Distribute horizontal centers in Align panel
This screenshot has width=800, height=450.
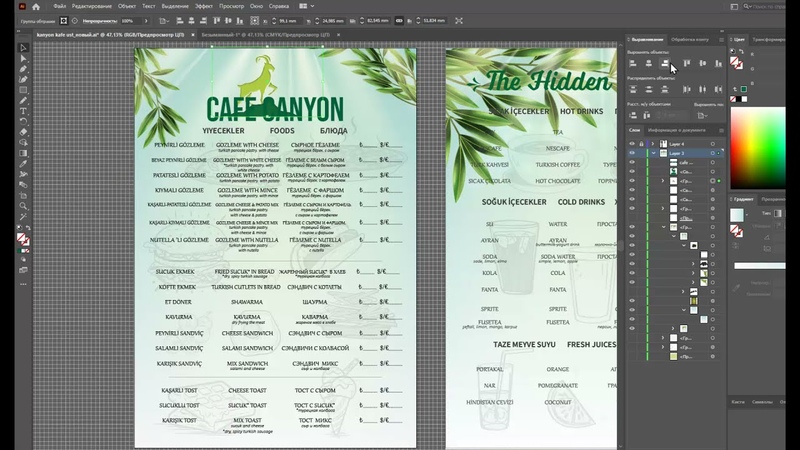[703, 89]
